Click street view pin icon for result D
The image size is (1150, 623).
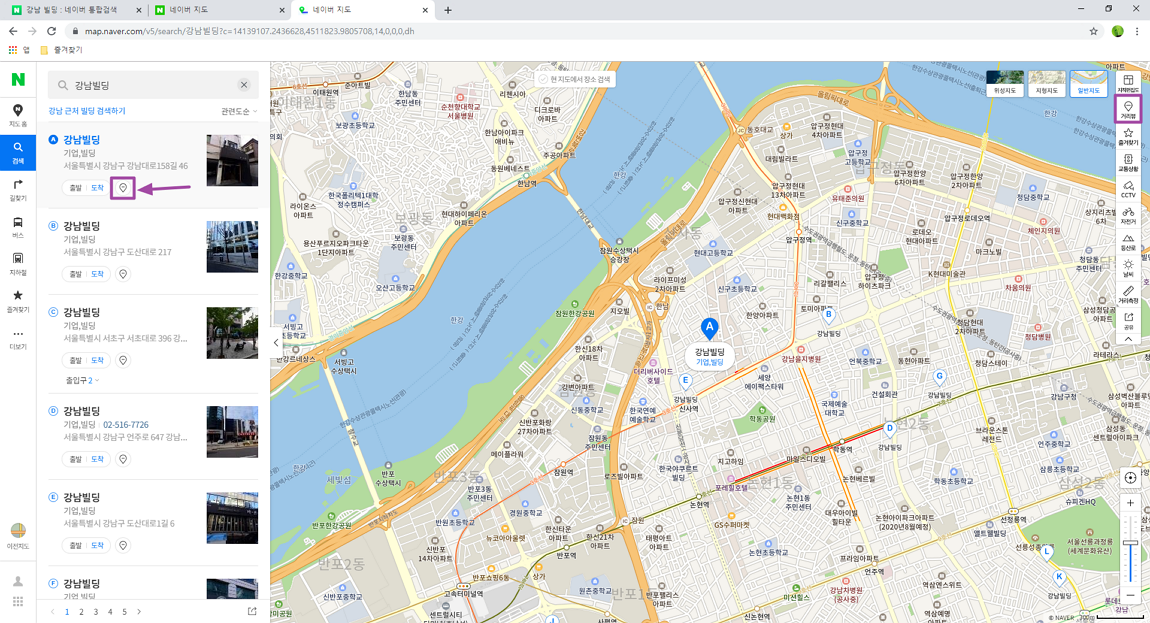pos(123,459)
